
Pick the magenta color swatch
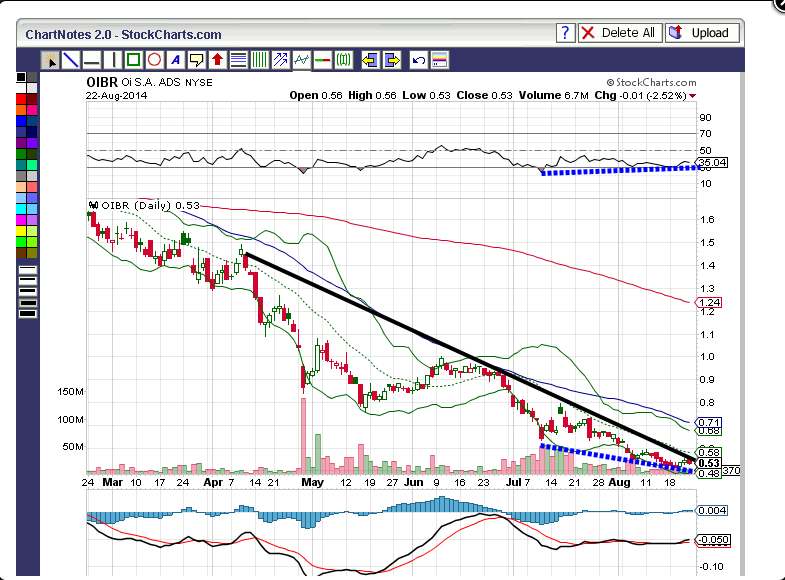click(x=21, y=220)
